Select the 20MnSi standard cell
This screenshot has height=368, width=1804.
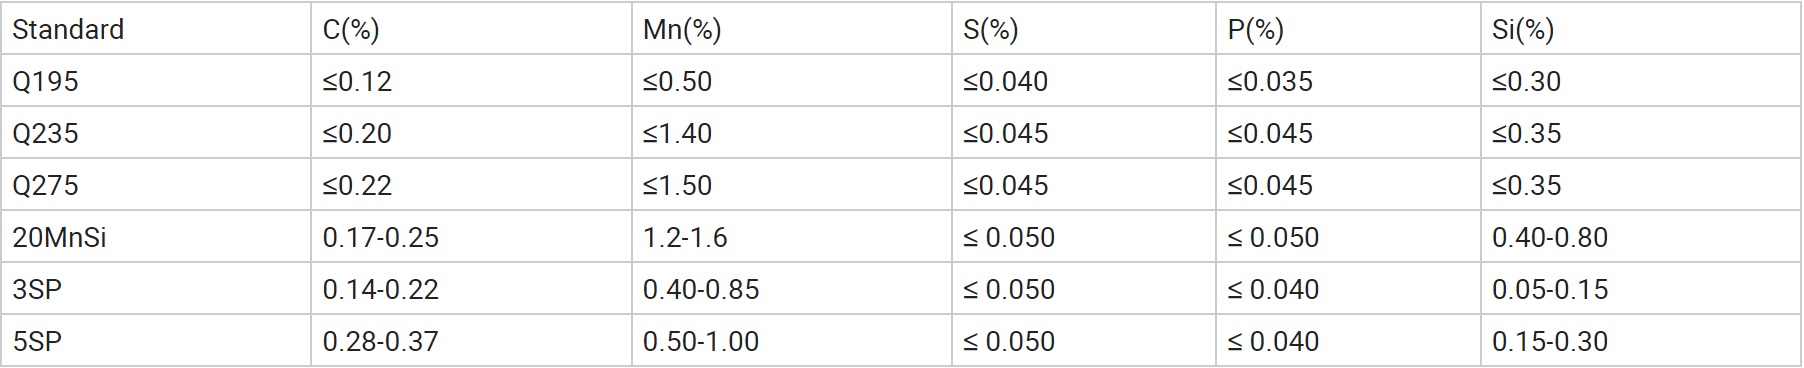156,237
